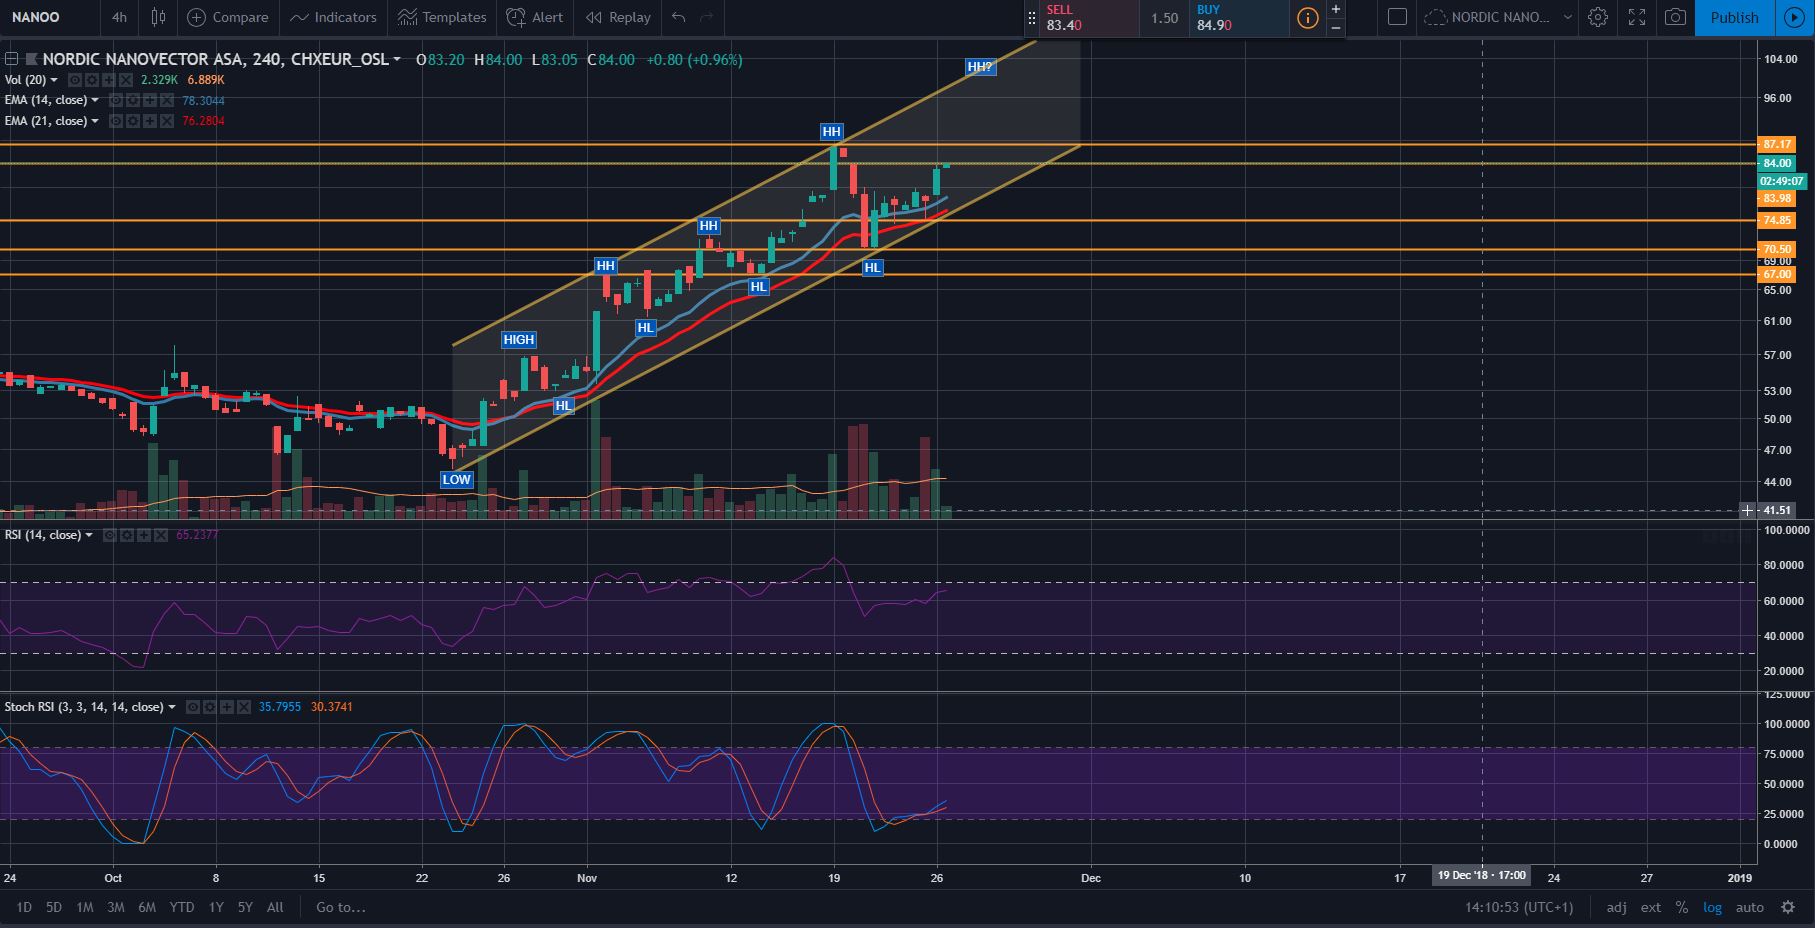The width and height of the screenshot is (1815, 928).
Task: Edit the 1.50 quantity field
Action: pyautogui.click(x=1164, y=17)
